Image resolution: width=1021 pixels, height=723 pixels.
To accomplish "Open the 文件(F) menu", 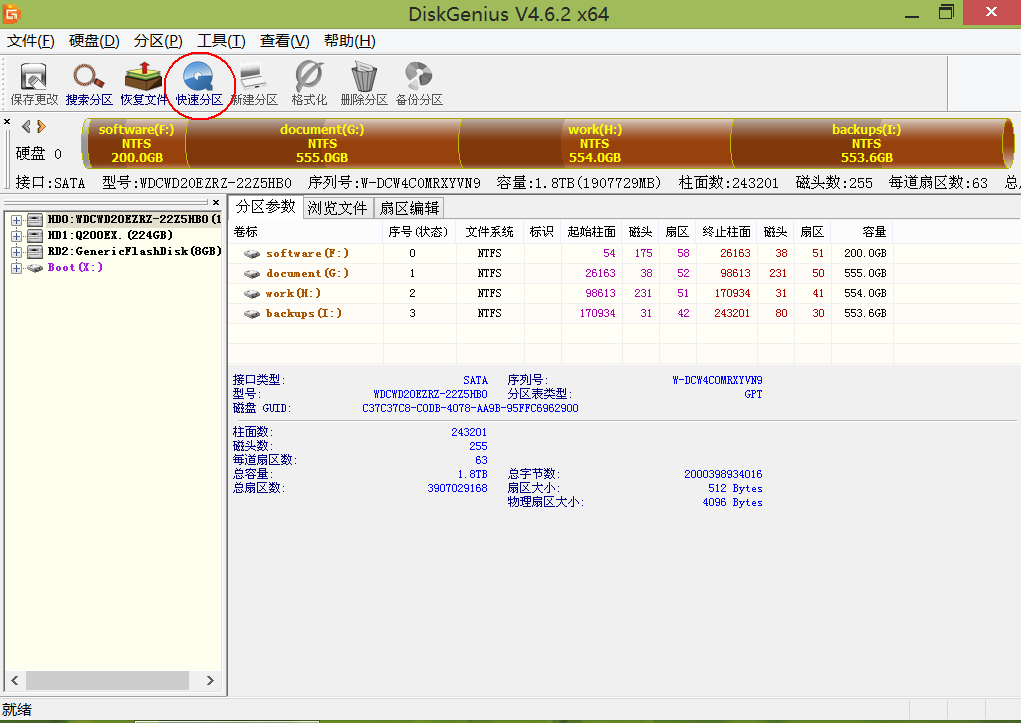I will click(x=31, y=41).
